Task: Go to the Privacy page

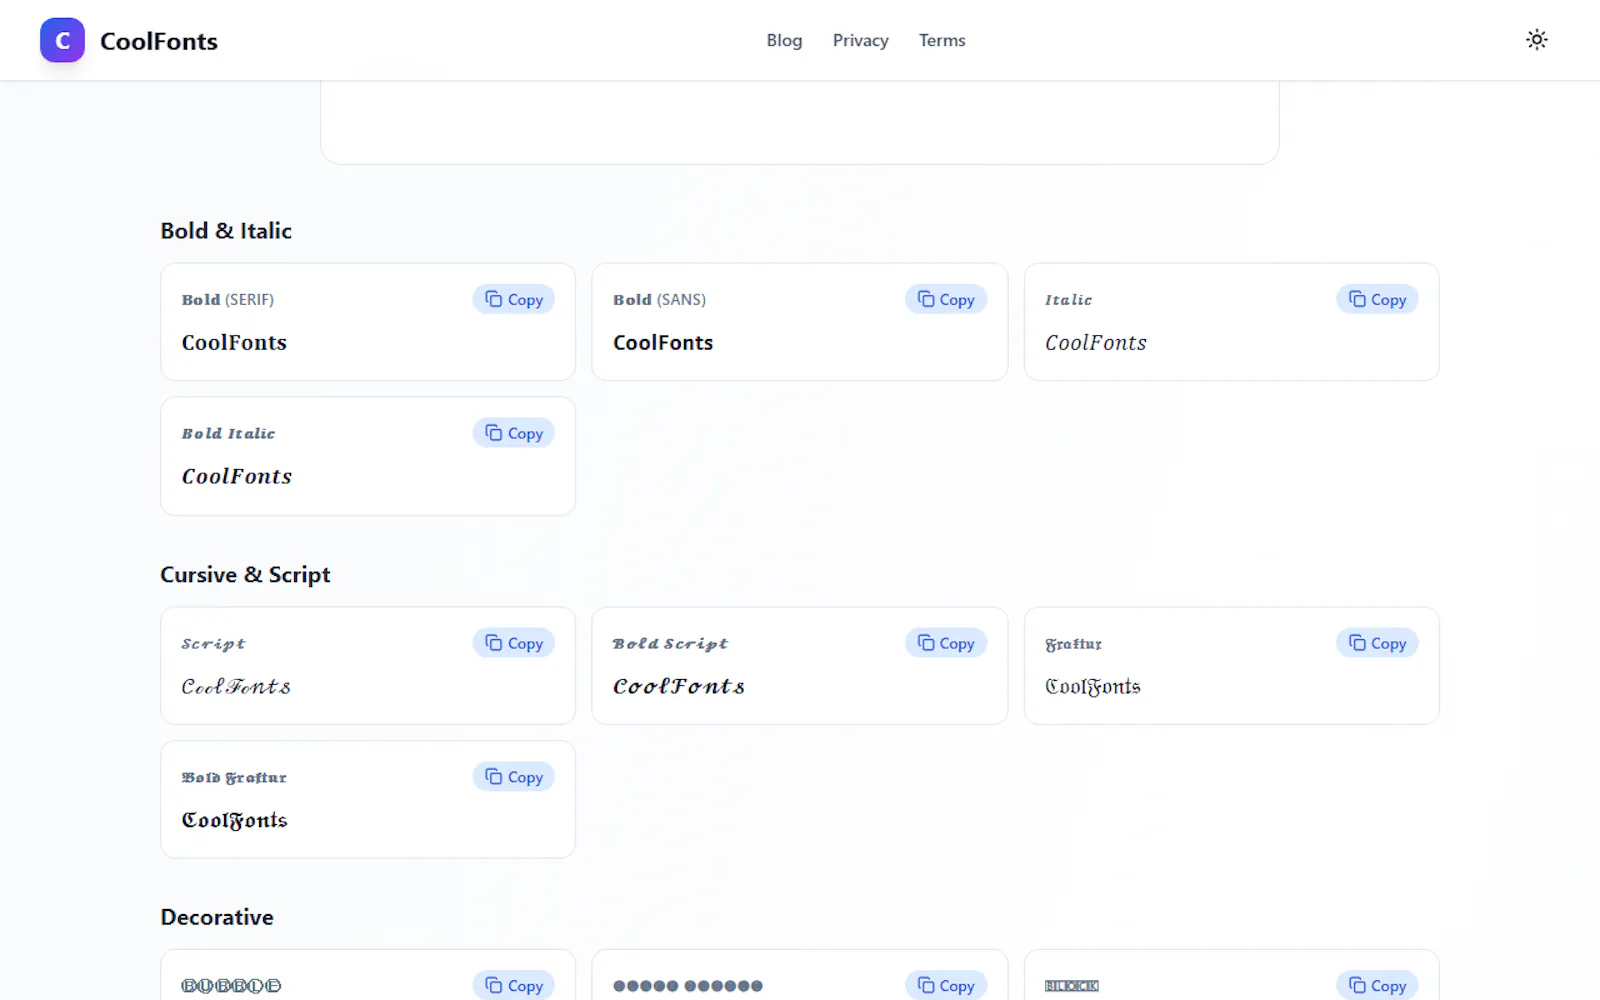Action: 860,40
